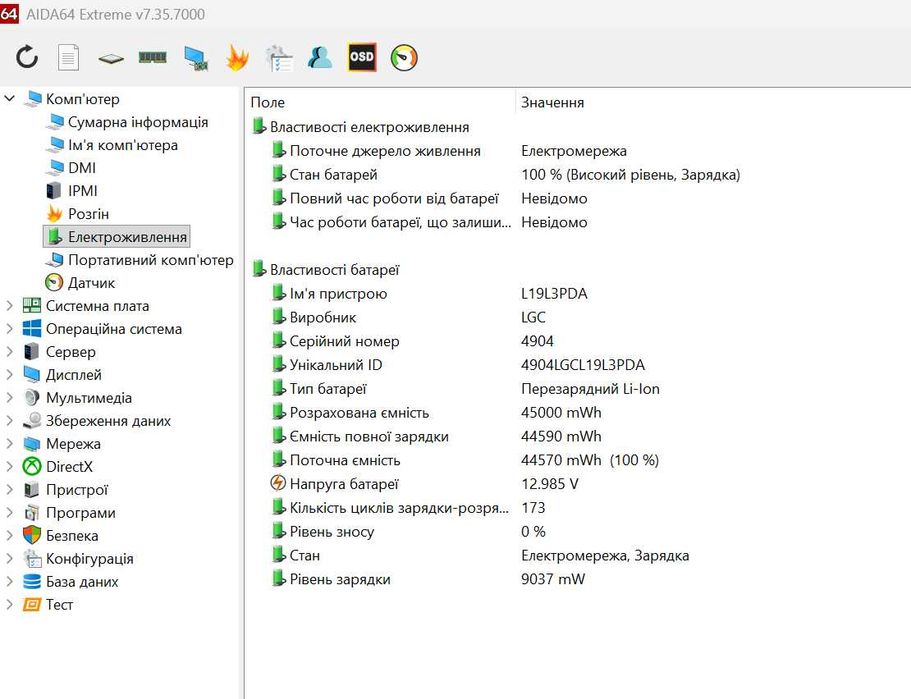Click the user profile toolbar icon

pos(320,58)
